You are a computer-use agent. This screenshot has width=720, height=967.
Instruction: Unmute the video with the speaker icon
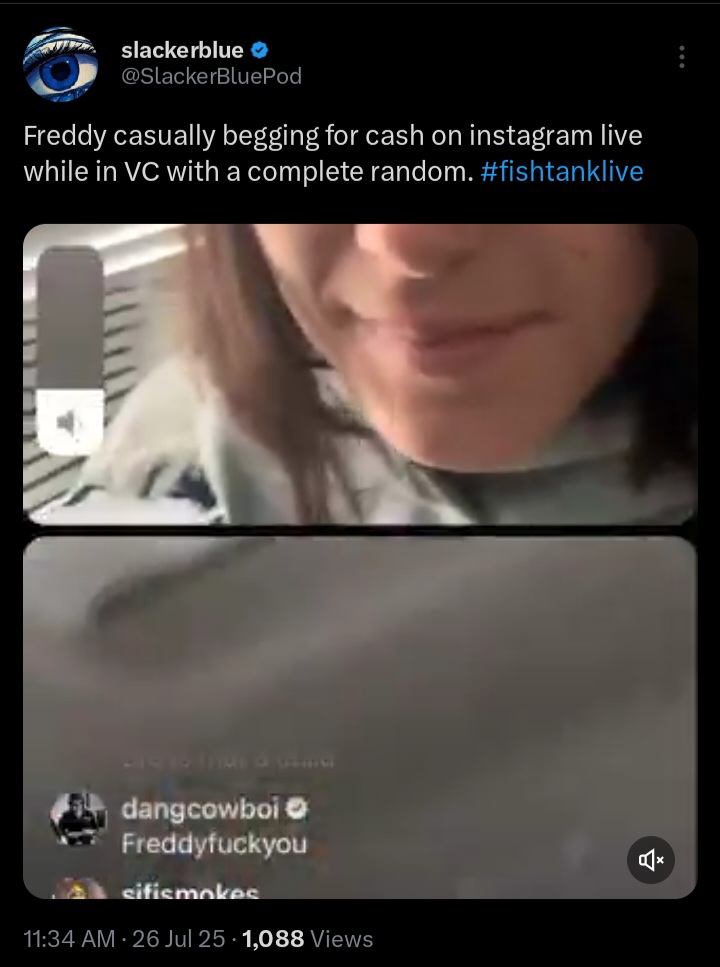(x=650, y=860)
